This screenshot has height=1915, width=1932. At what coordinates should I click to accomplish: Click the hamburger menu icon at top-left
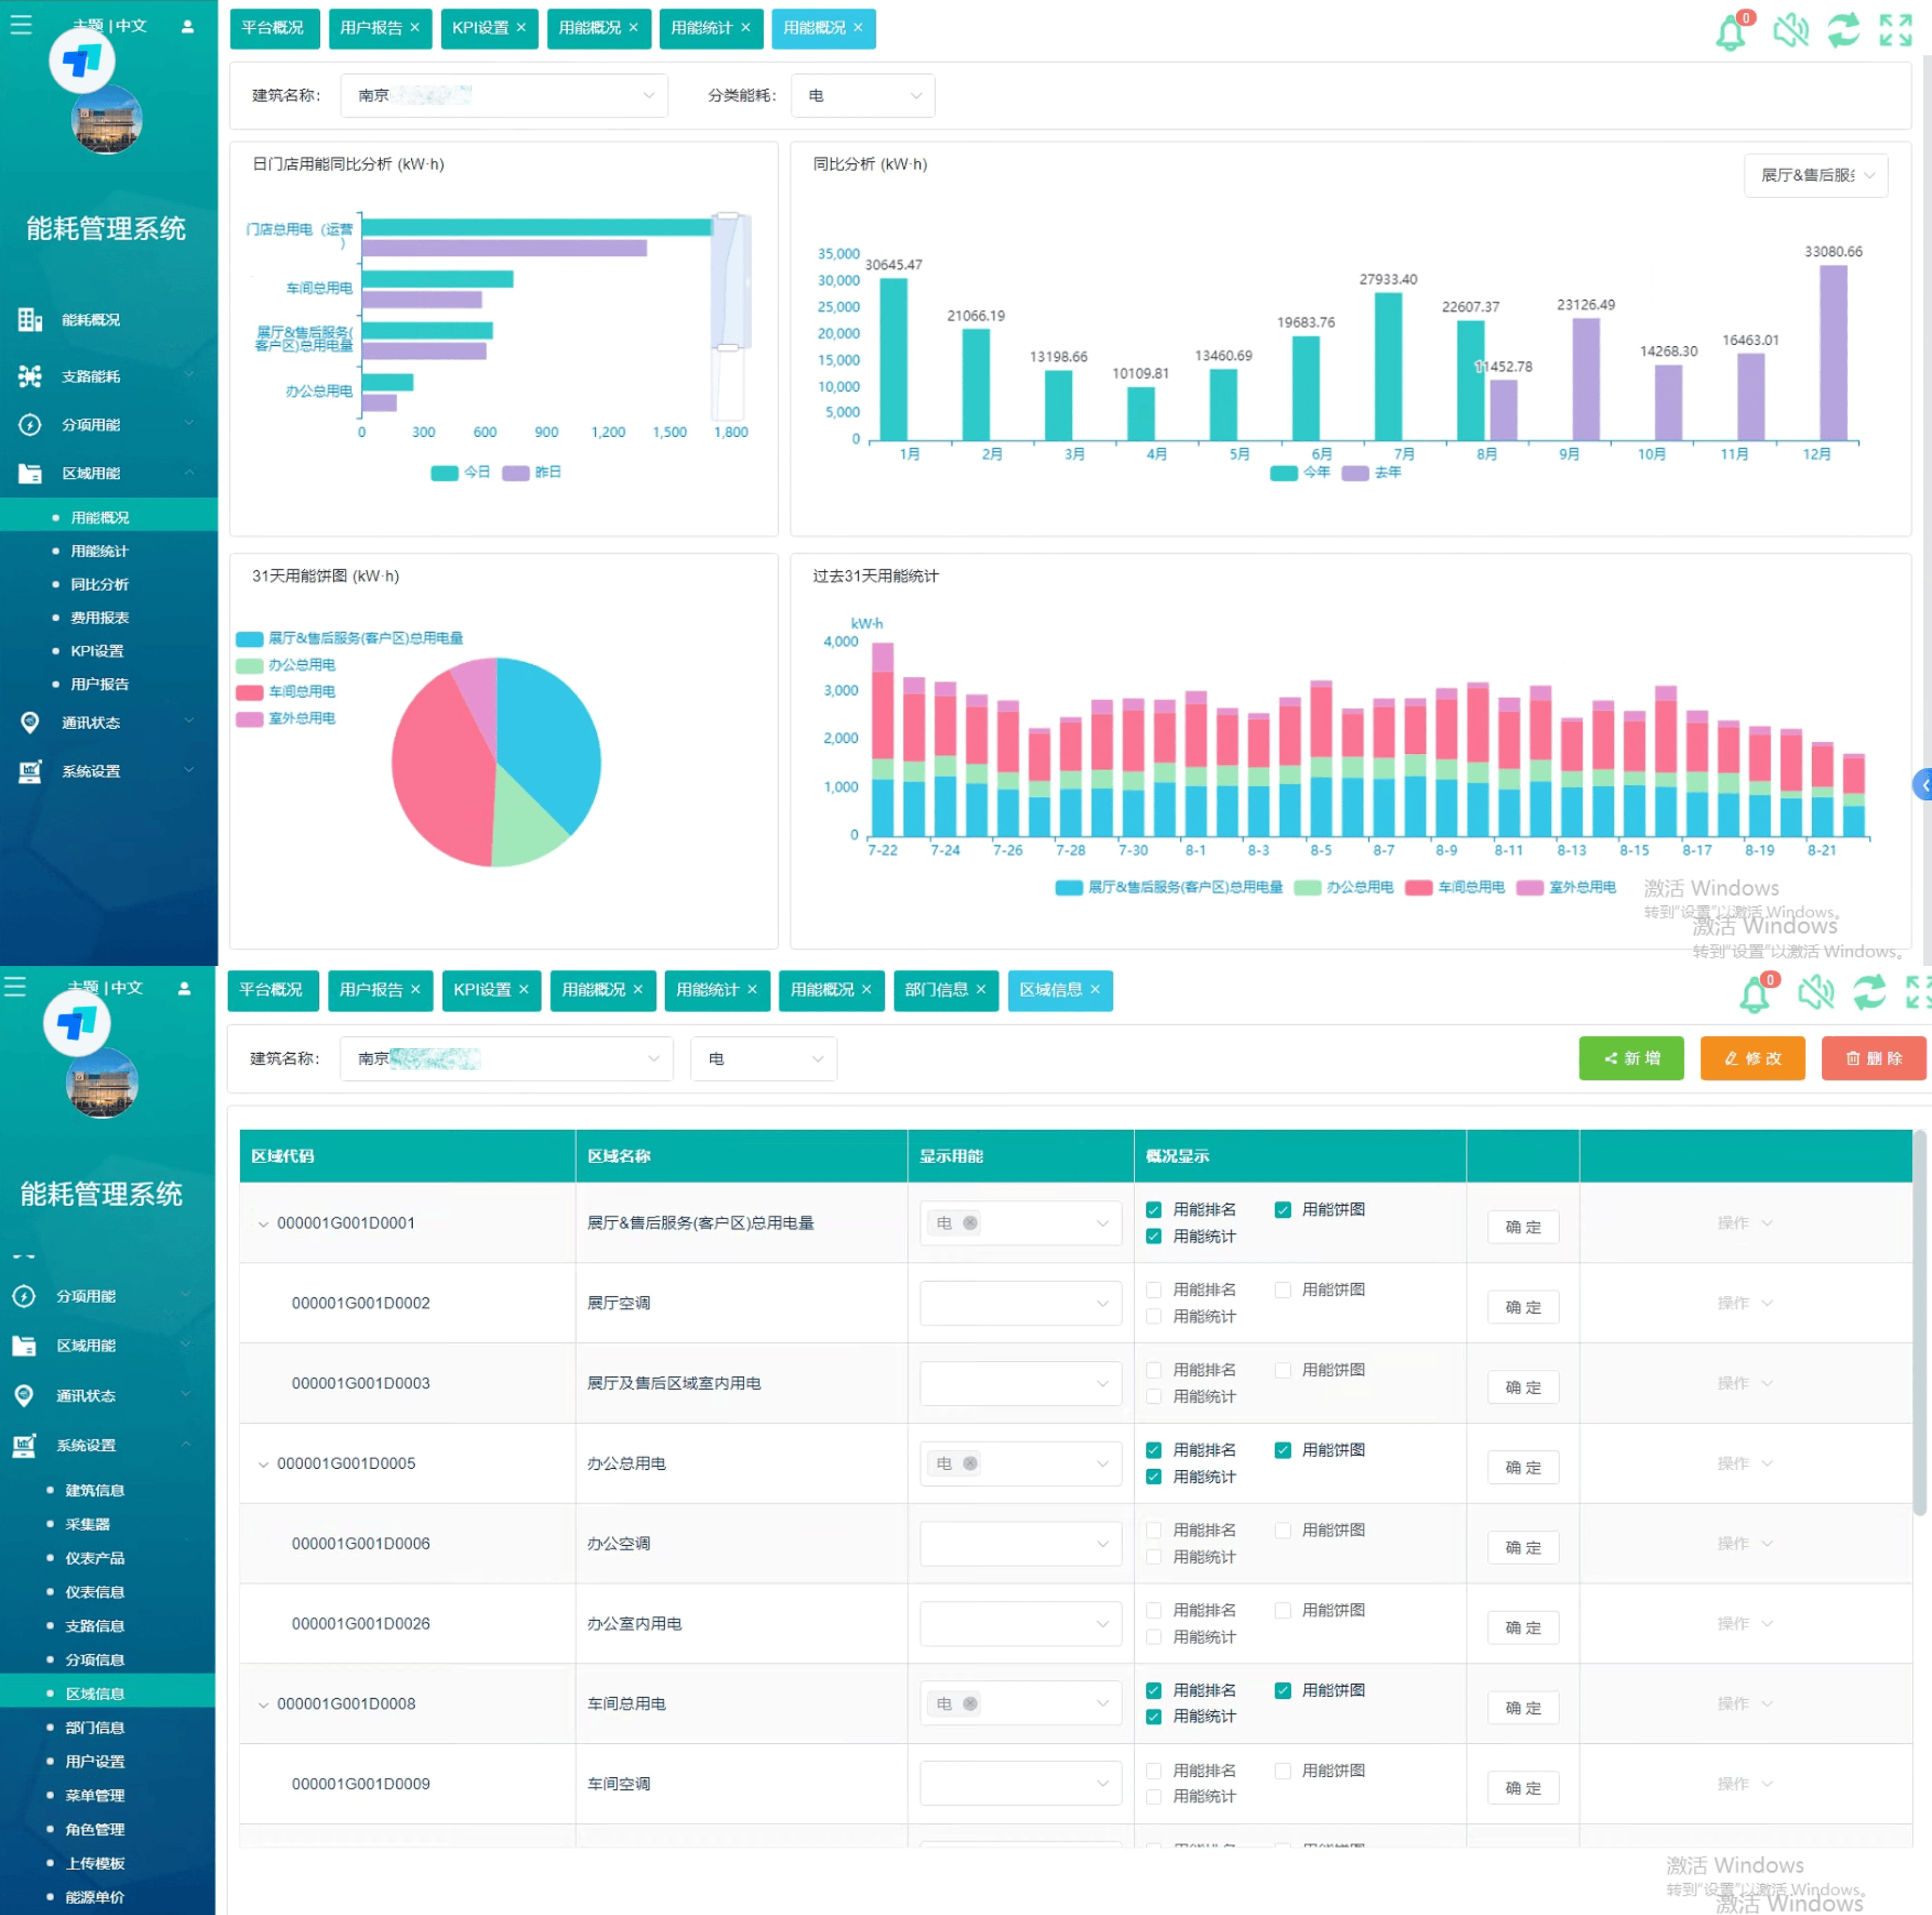tap(21, 24)
